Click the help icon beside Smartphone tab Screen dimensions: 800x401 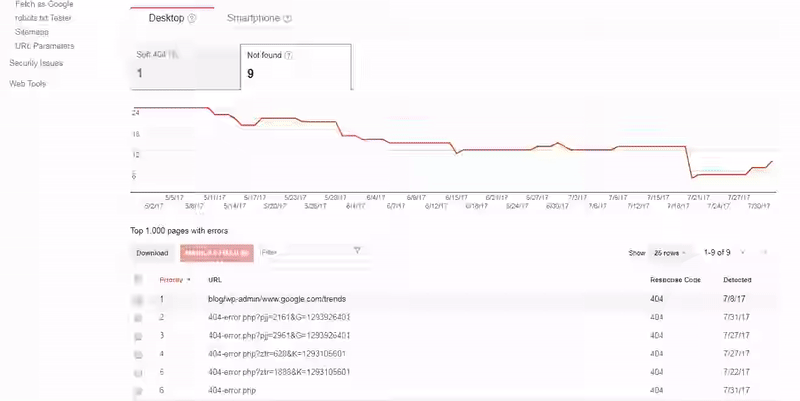287,18
